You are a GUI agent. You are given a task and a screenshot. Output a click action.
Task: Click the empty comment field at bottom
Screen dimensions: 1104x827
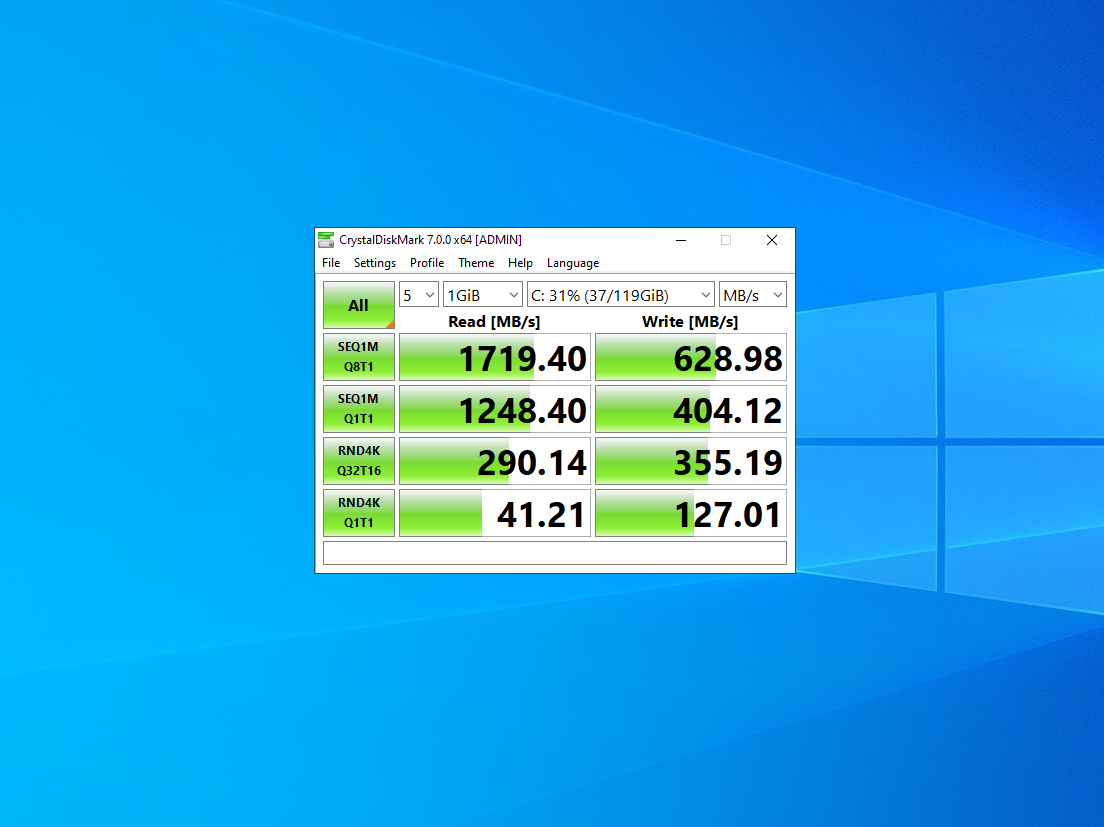(555, 553)
